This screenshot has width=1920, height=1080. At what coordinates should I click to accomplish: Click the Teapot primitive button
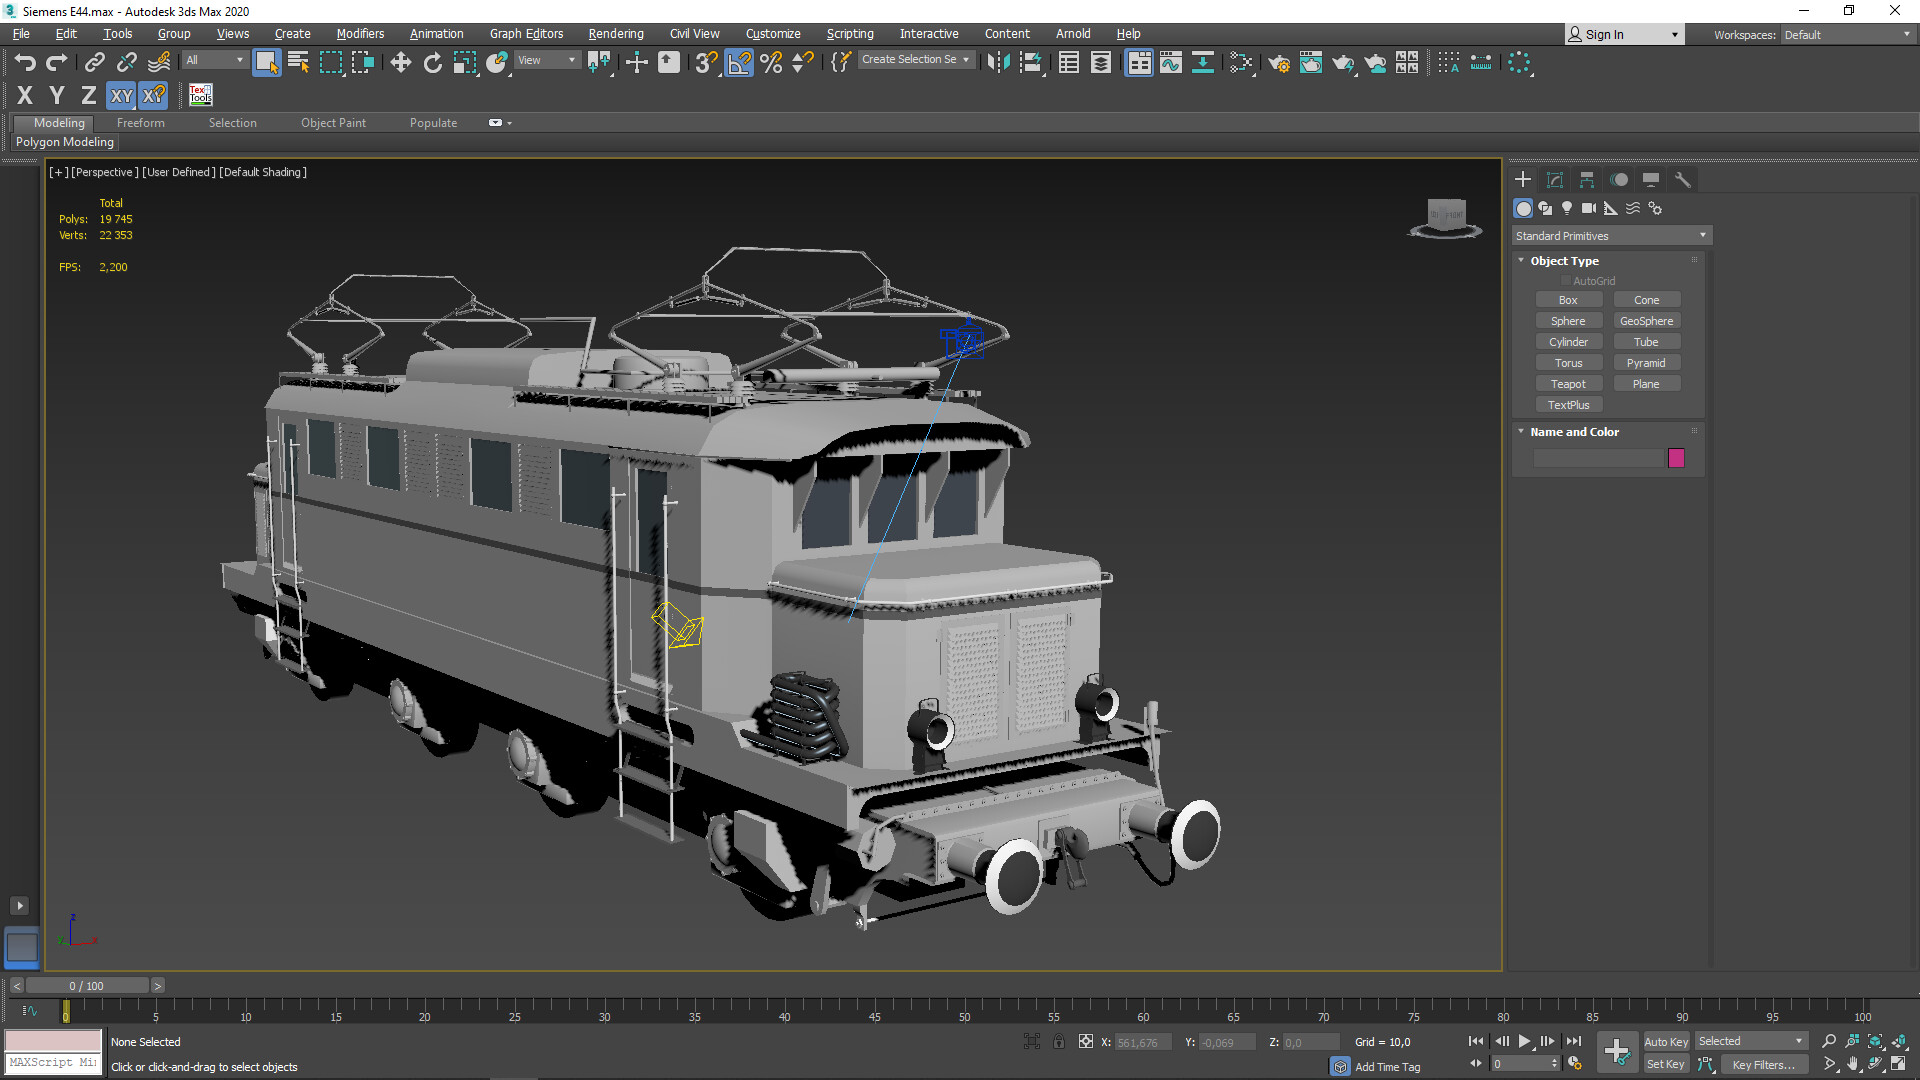point(1568,383)
